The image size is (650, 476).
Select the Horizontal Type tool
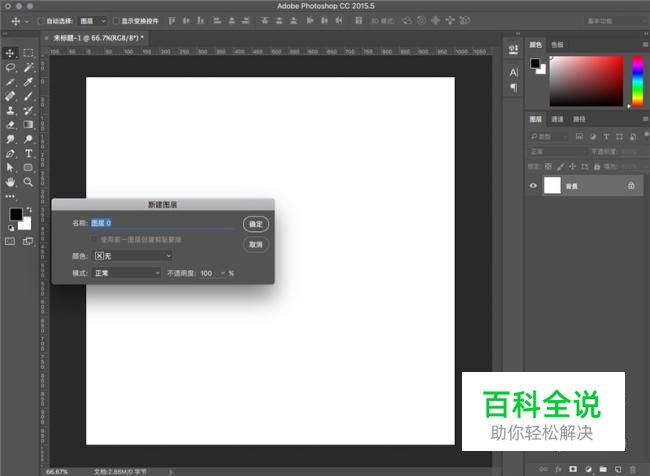point(28,154)
